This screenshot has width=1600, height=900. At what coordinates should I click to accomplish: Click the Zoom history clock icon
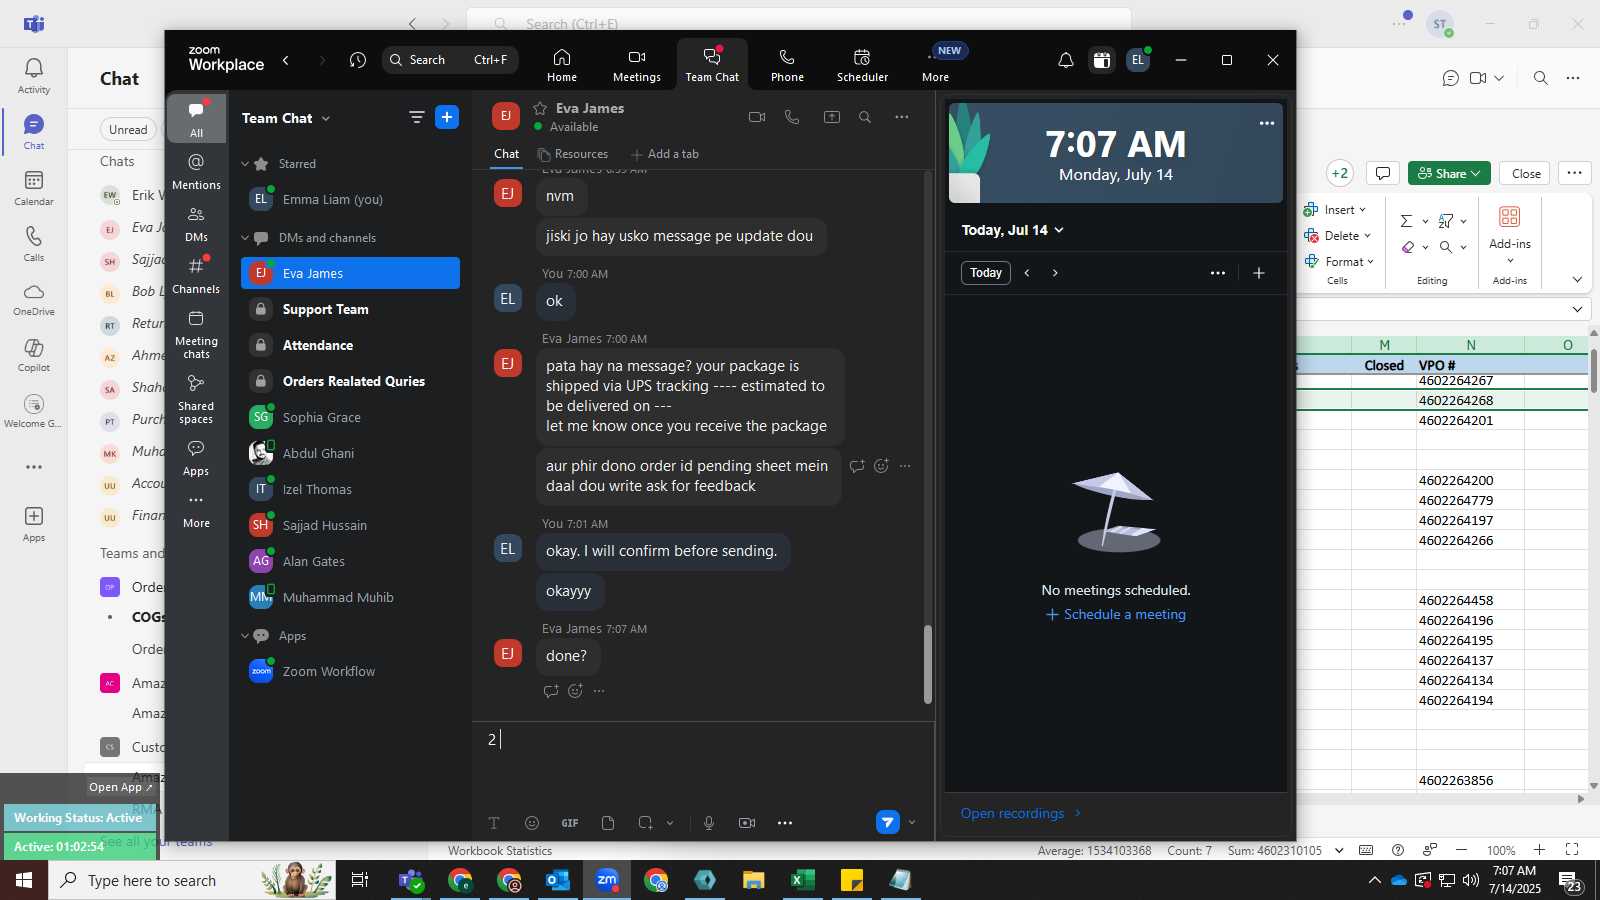(358, 60)
